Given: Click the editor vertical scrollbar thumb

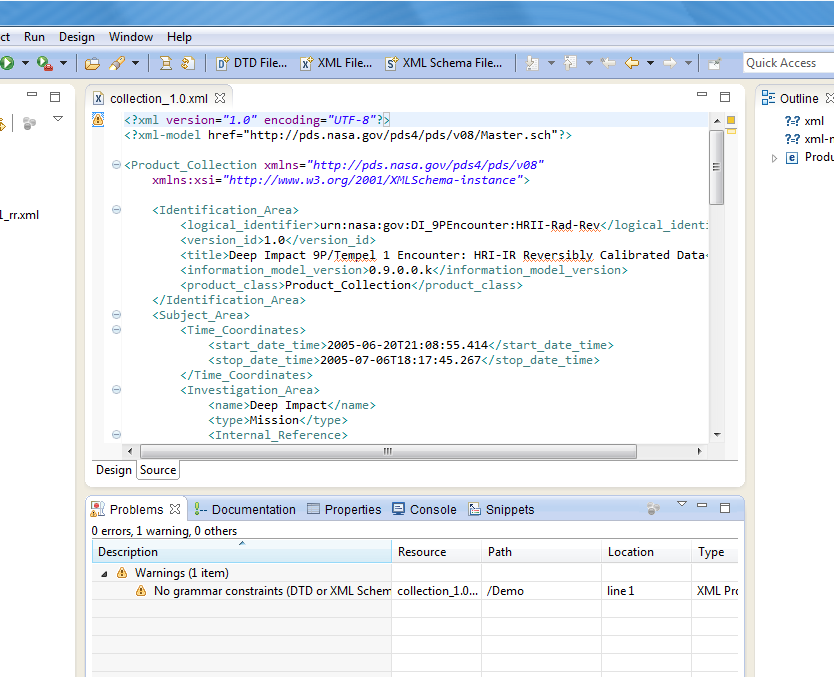Looking at the screenshot, I should [716, 168].
